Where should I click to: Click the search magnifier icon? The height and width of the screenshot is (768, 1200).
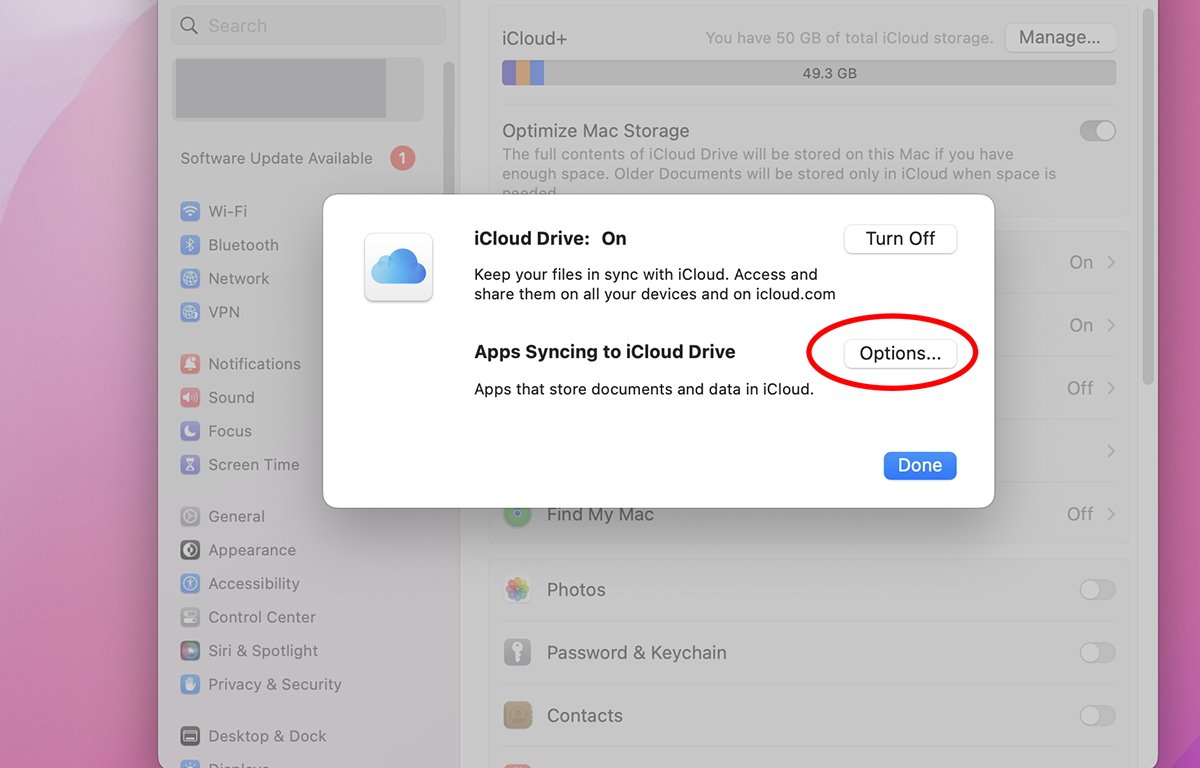coord(188,26)
